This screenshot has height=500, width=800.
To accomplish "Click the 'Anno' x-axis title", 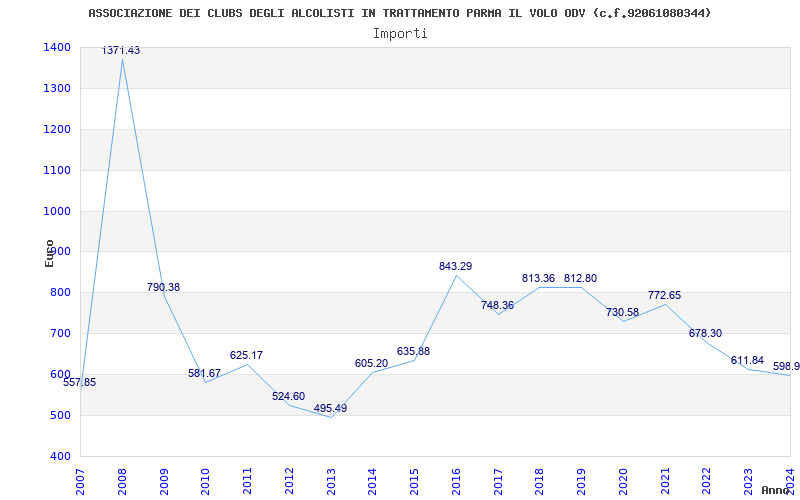I will tap(778, 490).
